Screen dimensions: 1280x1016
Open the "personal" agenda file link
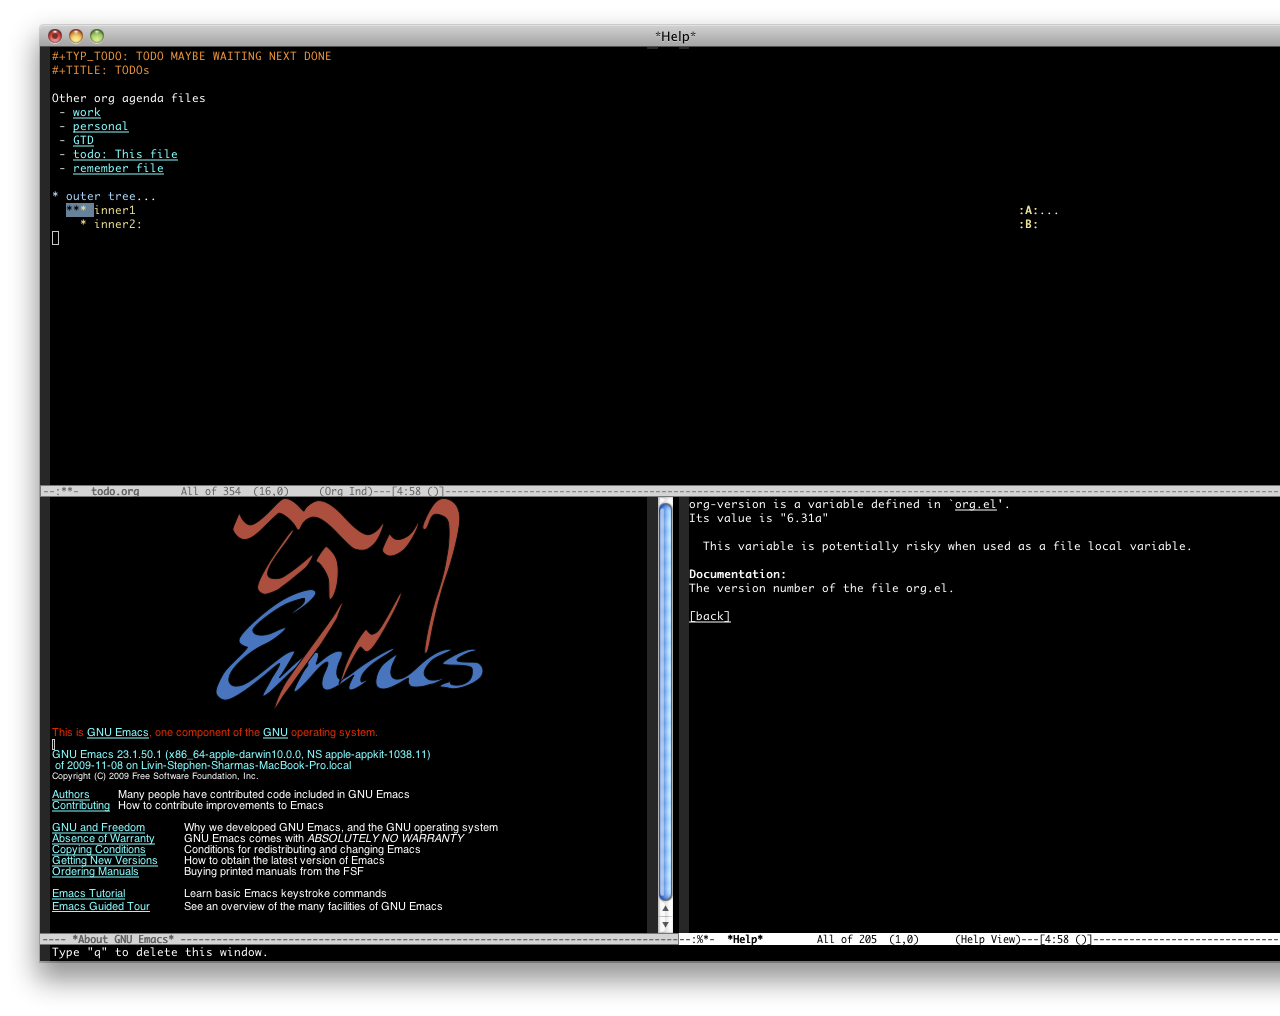(101, 126)
